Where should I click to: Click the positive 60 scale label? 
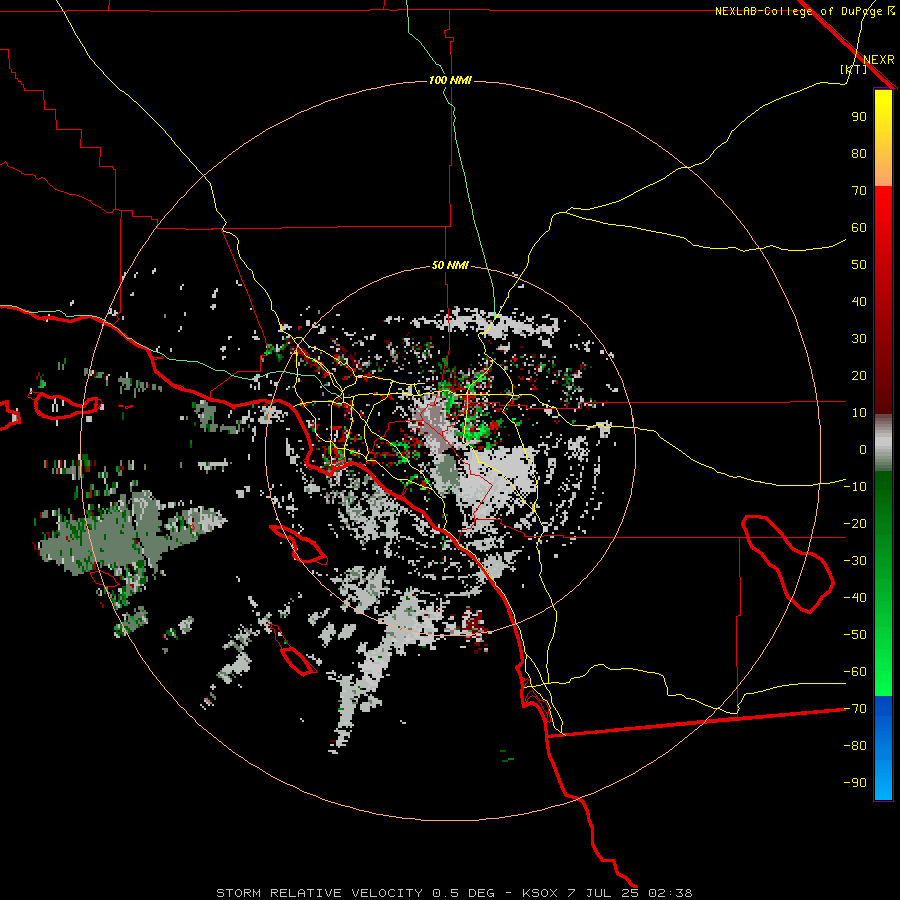(x=859, y=227)
